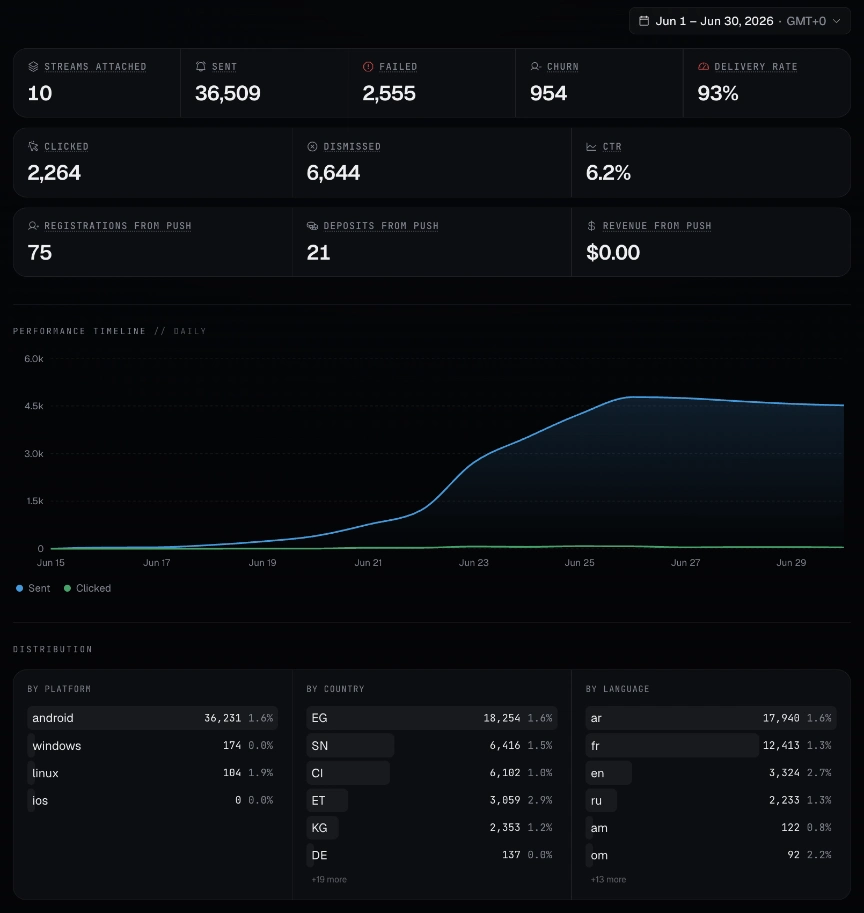
Task: Click the Deposits From Push coins icon
Action: [312, 225]
